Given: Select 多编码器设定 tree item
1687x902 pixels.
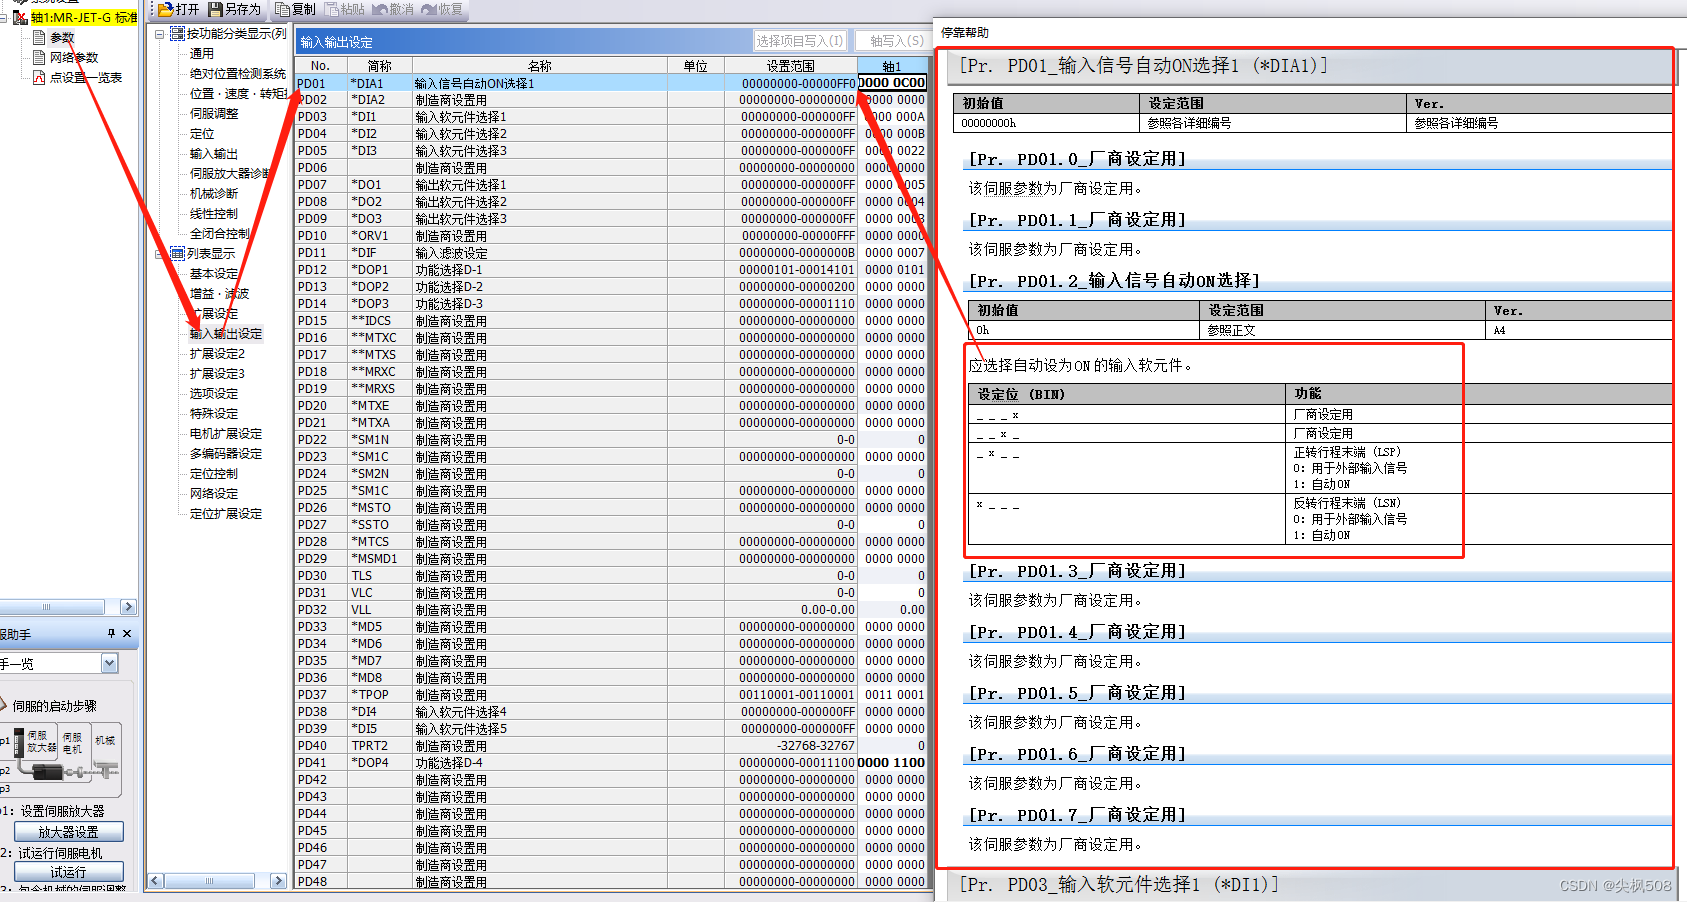Looking at the screenshot, I should click(226, 453).
